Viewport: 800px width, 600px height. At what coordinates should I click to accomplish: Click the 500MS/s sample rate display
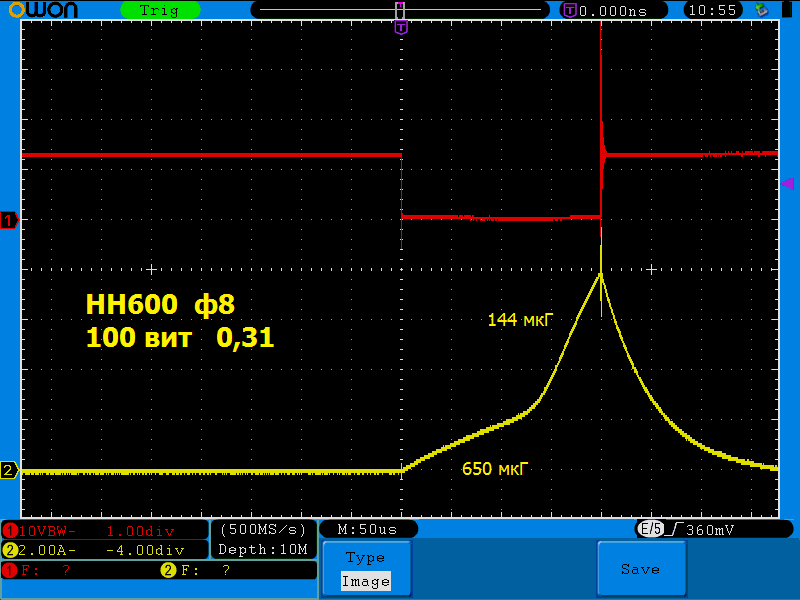coord(263,529)
